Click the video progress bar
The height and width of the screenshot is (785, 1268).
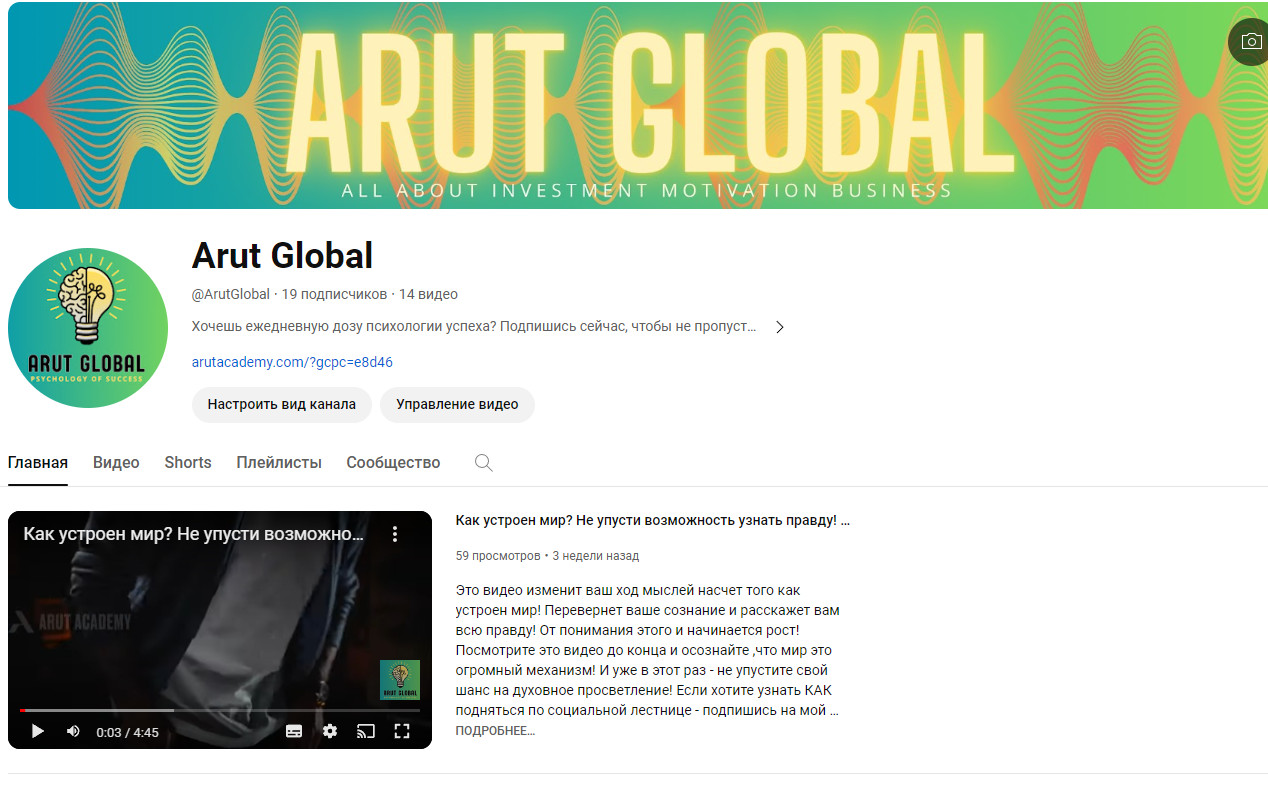[220, 710]
